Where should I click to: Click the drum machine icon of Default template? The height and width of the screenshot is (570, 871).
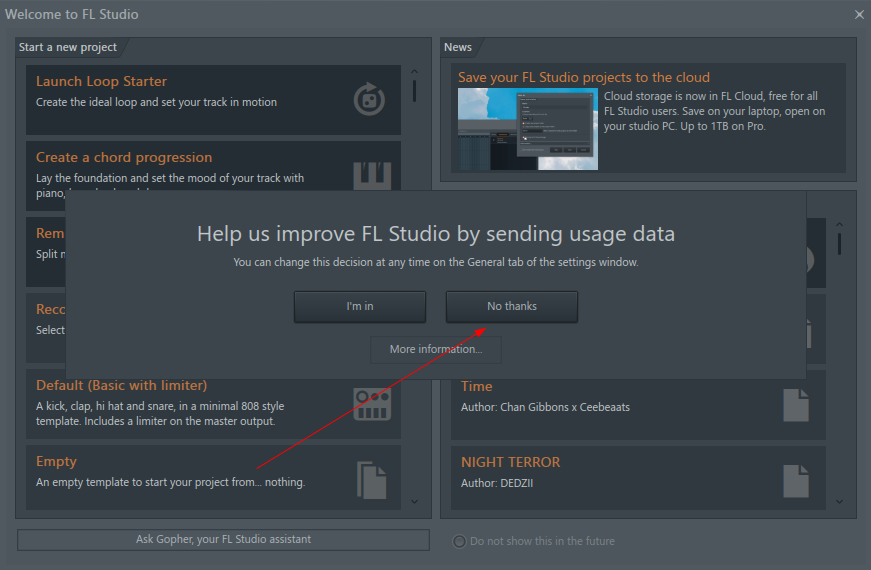click(372, 404)
